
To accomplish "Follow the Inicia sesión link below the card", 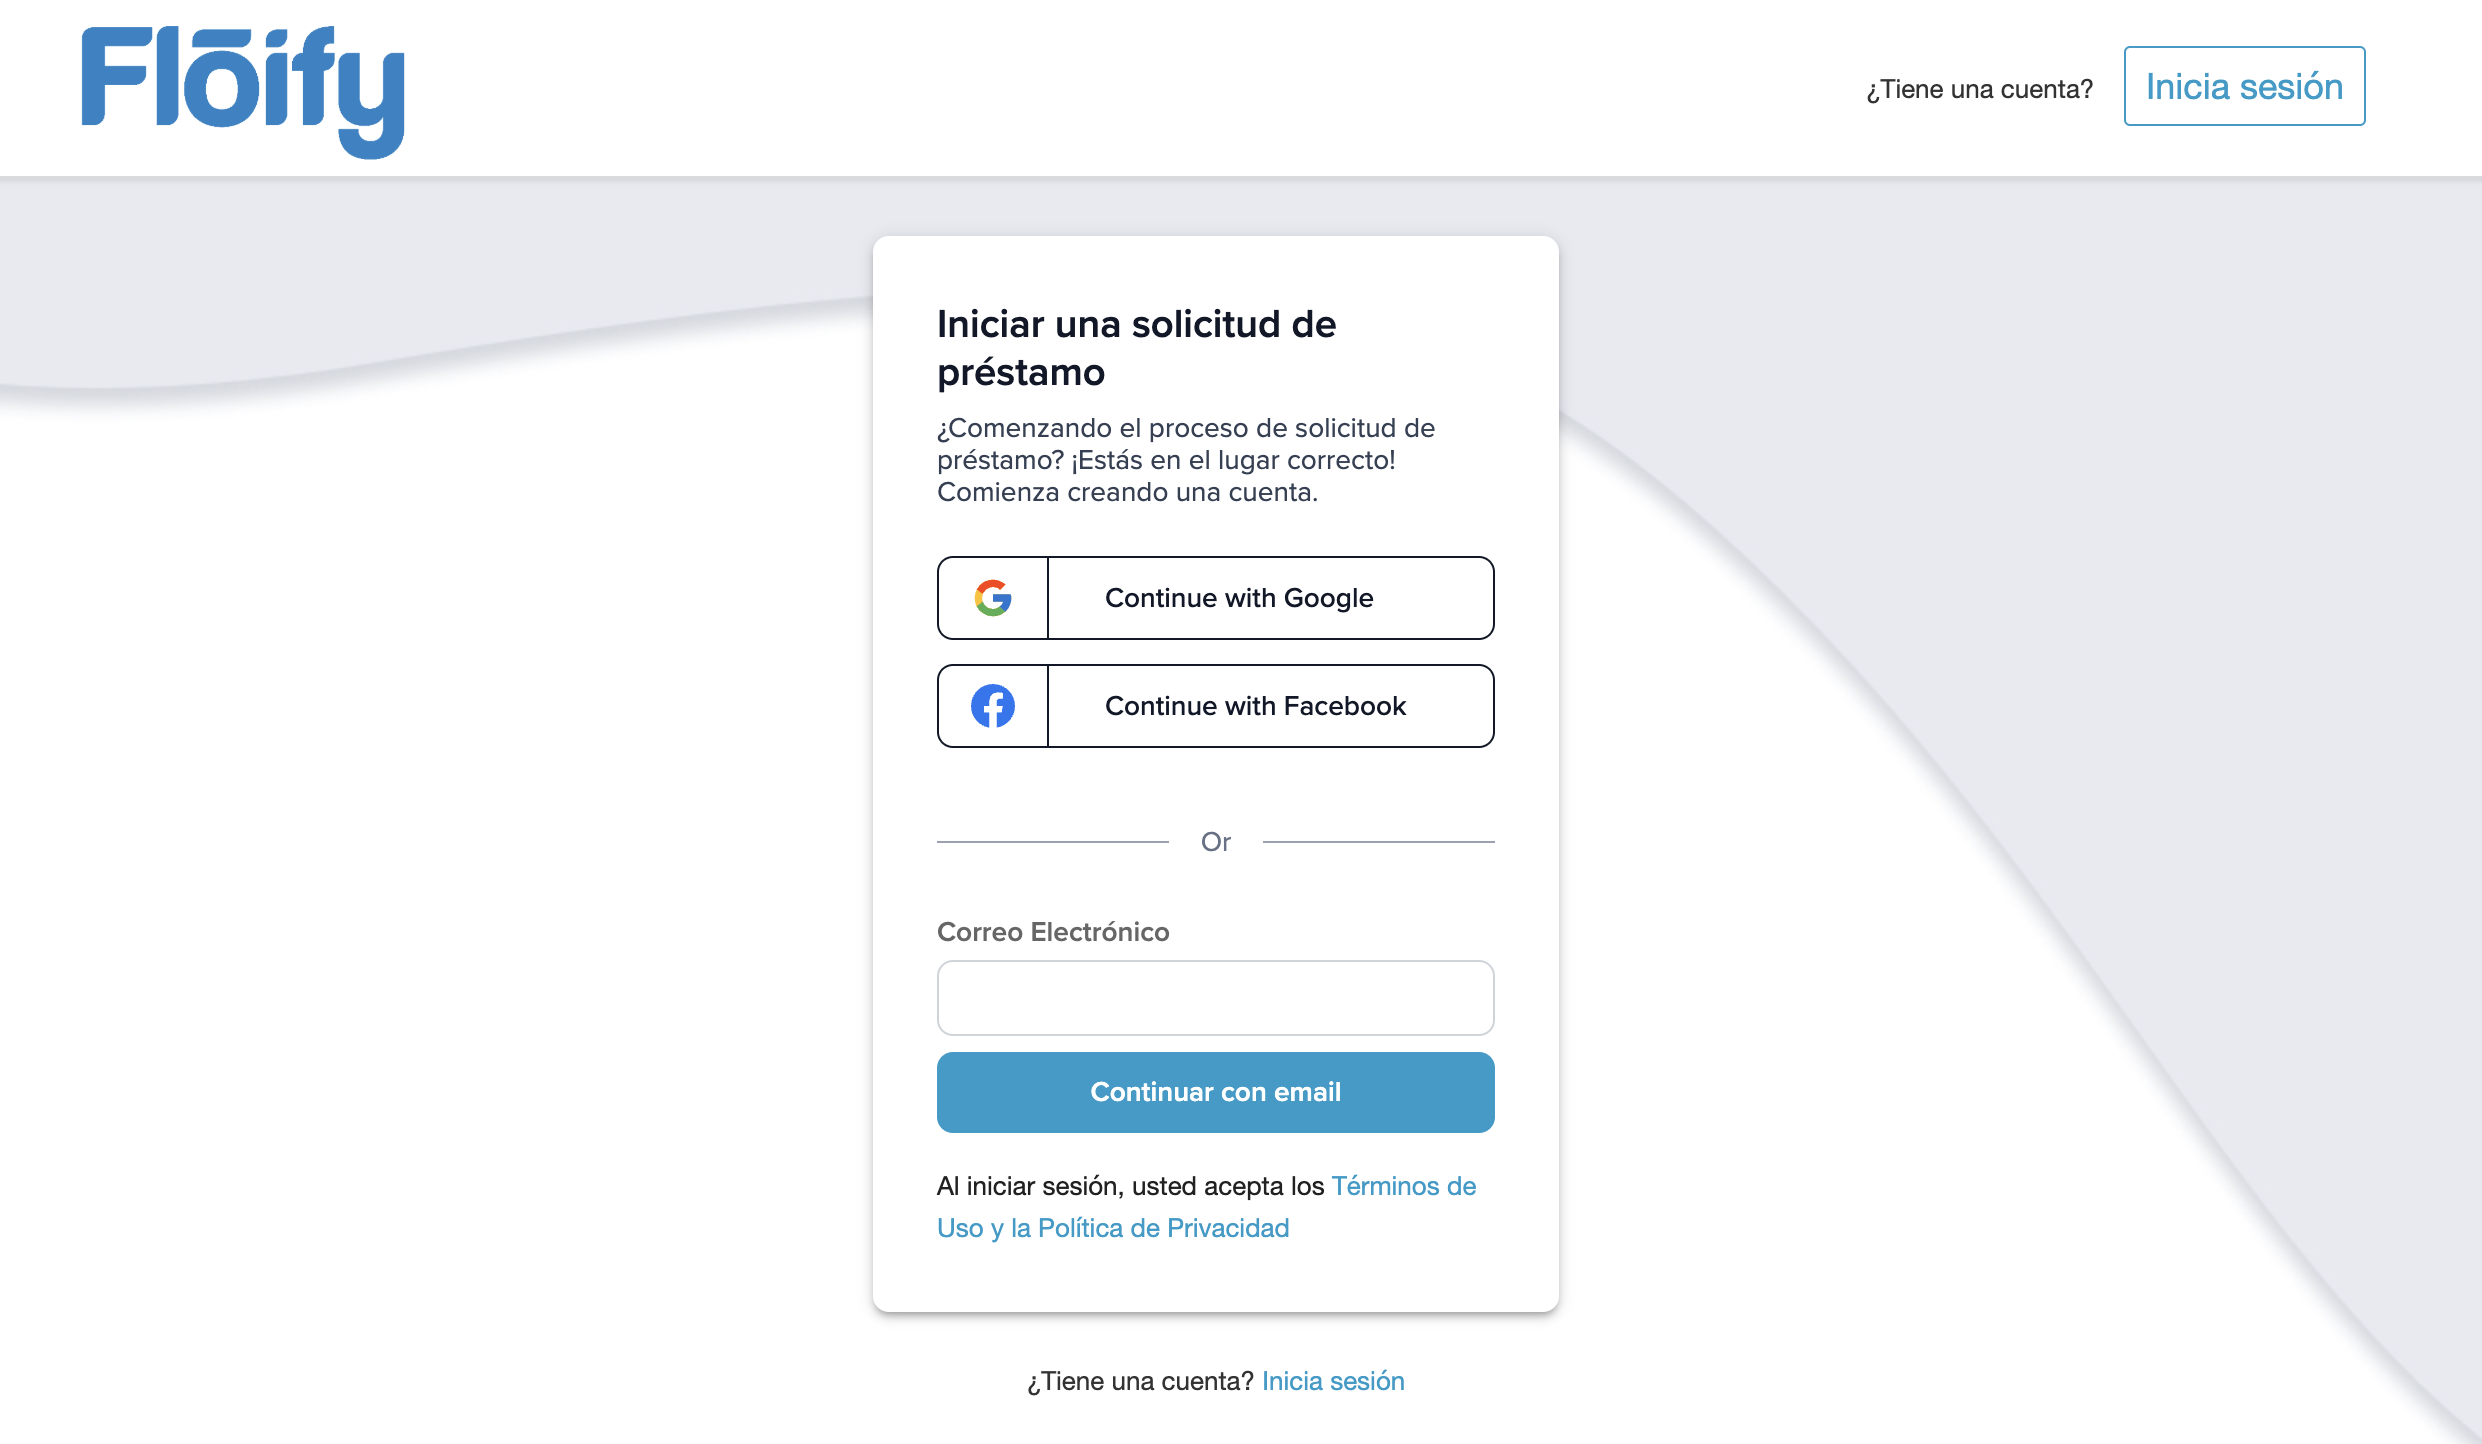I will 1333,1381.
